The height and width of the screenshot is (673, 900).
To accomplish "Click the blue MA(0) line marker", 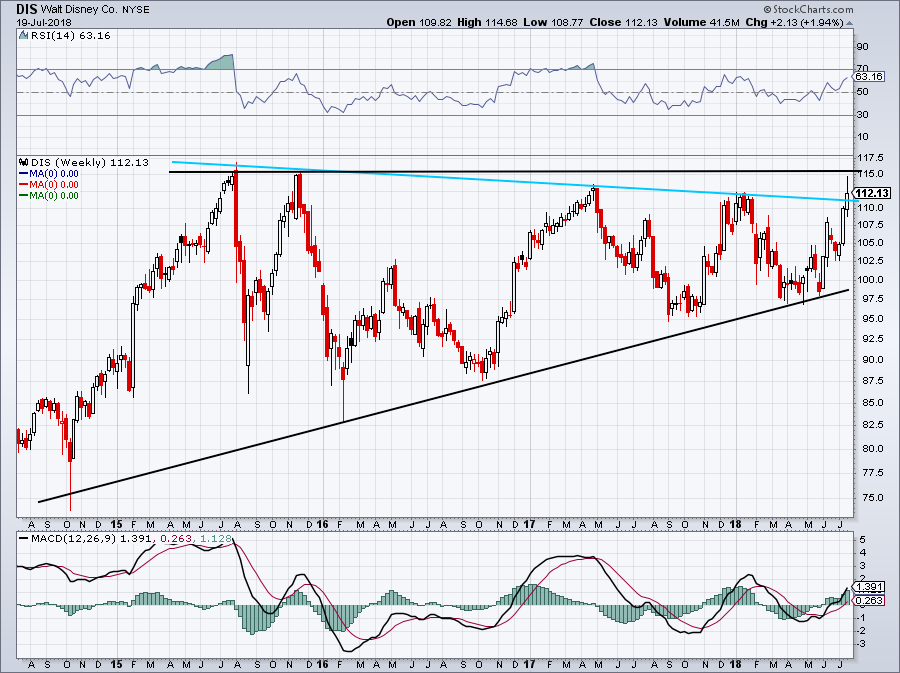I will 24,174.
